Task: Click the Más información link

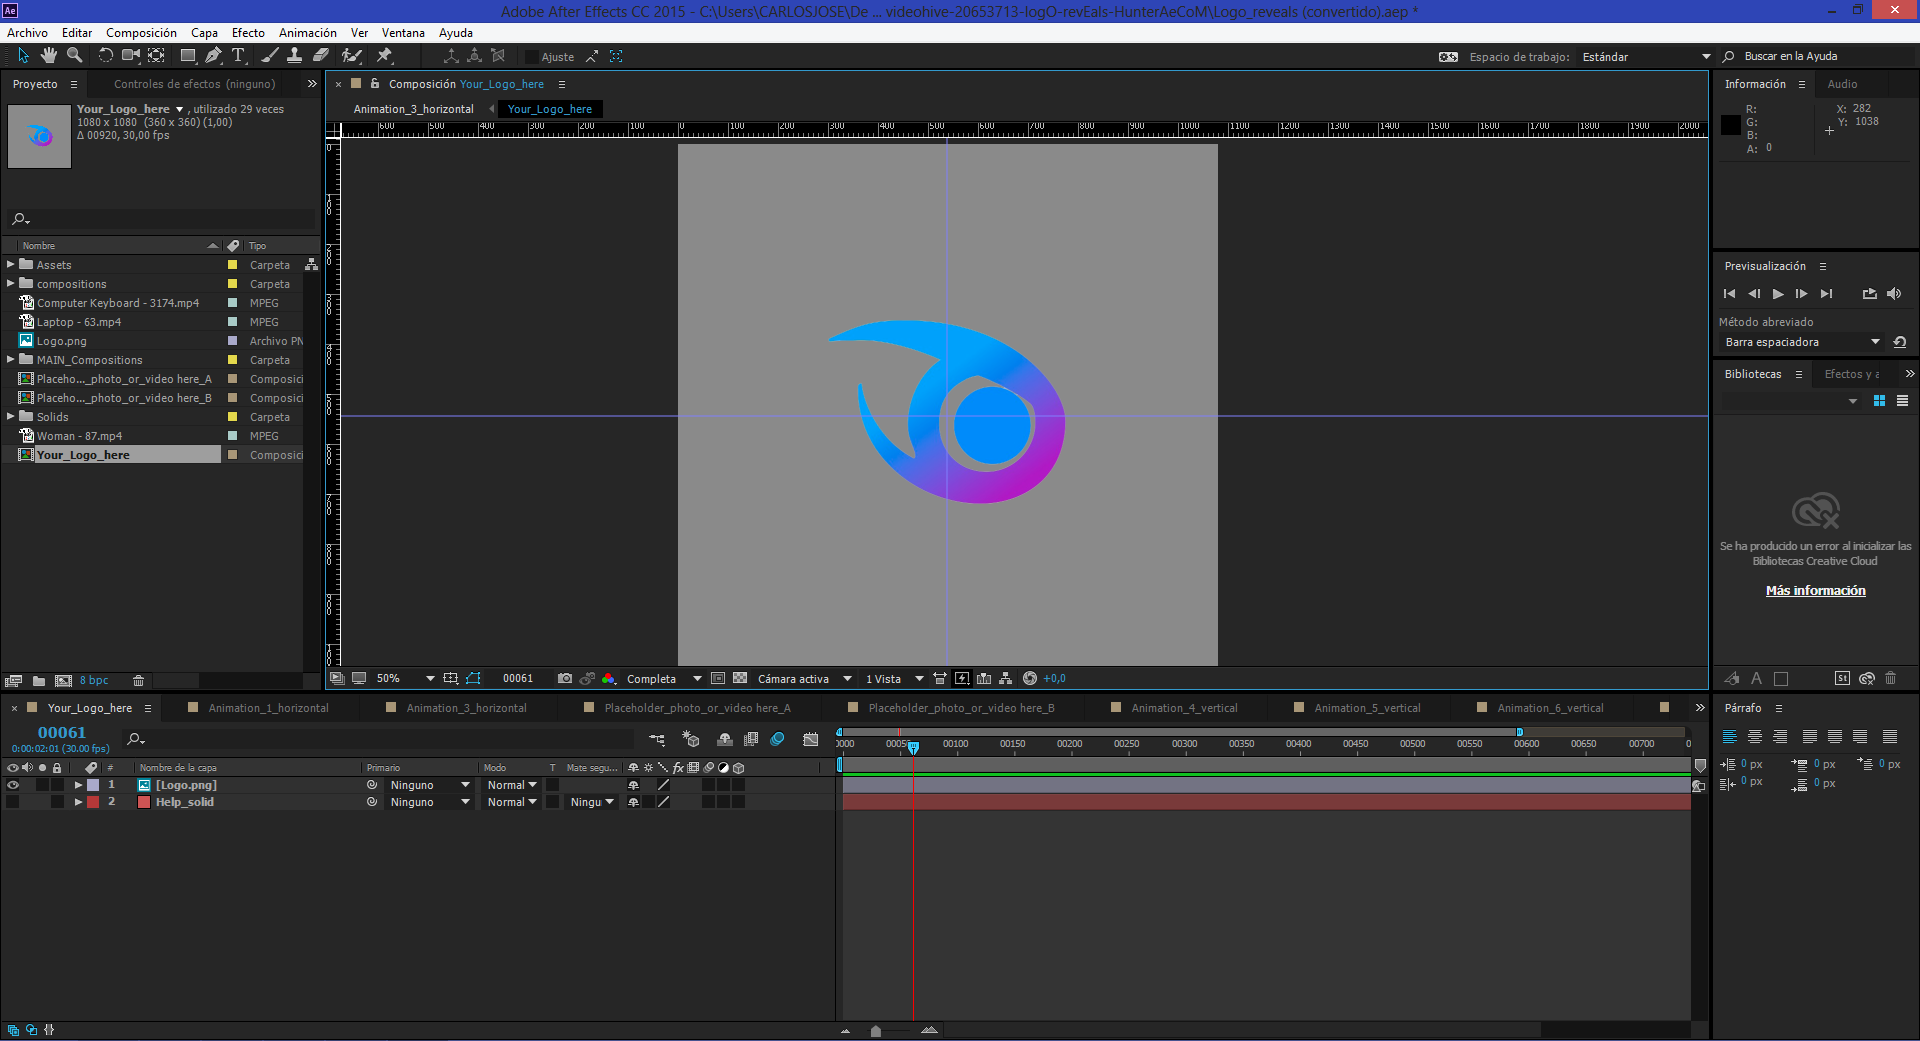Action: [1815, 591]
